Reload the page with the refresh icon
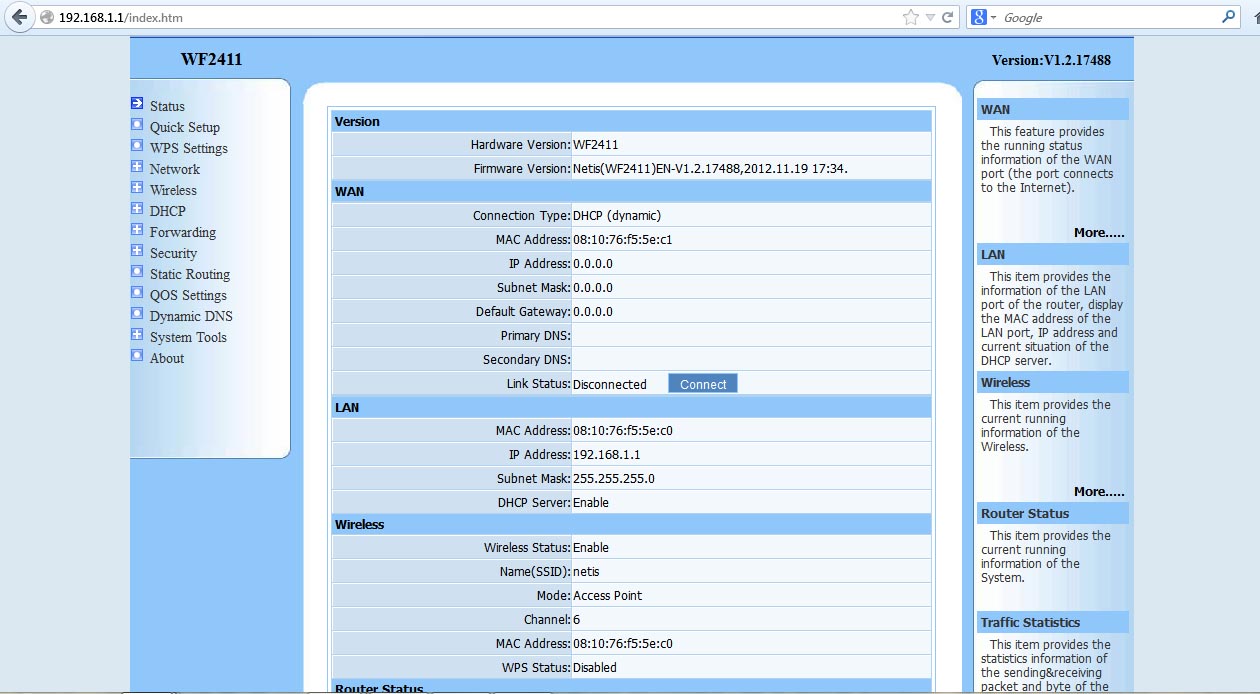1260x694 pixels. (x=947, y=17)
